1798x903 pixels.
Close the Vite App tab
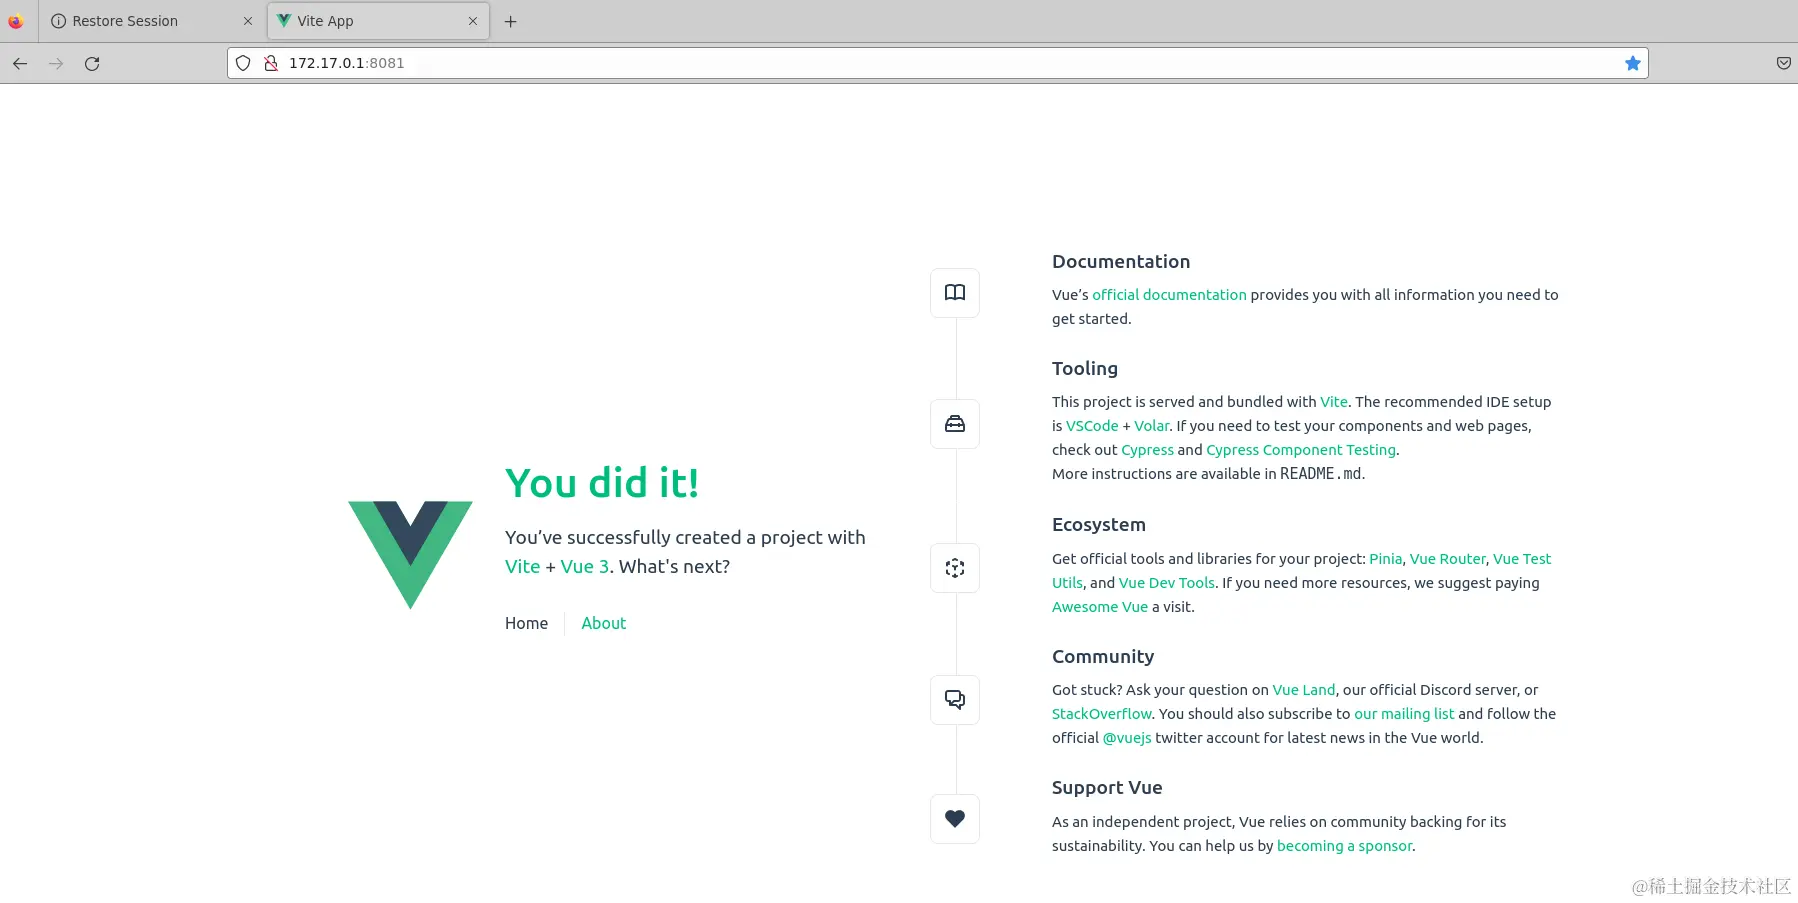click(x=473, y=21)
